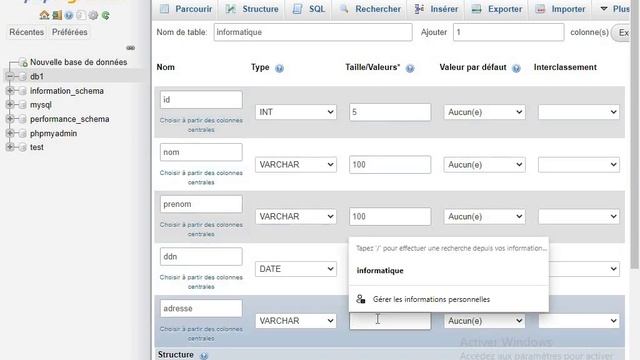640x360 pixels.
Task: Click the Nouvelle base de données icon
Action: tap(24, 62)
